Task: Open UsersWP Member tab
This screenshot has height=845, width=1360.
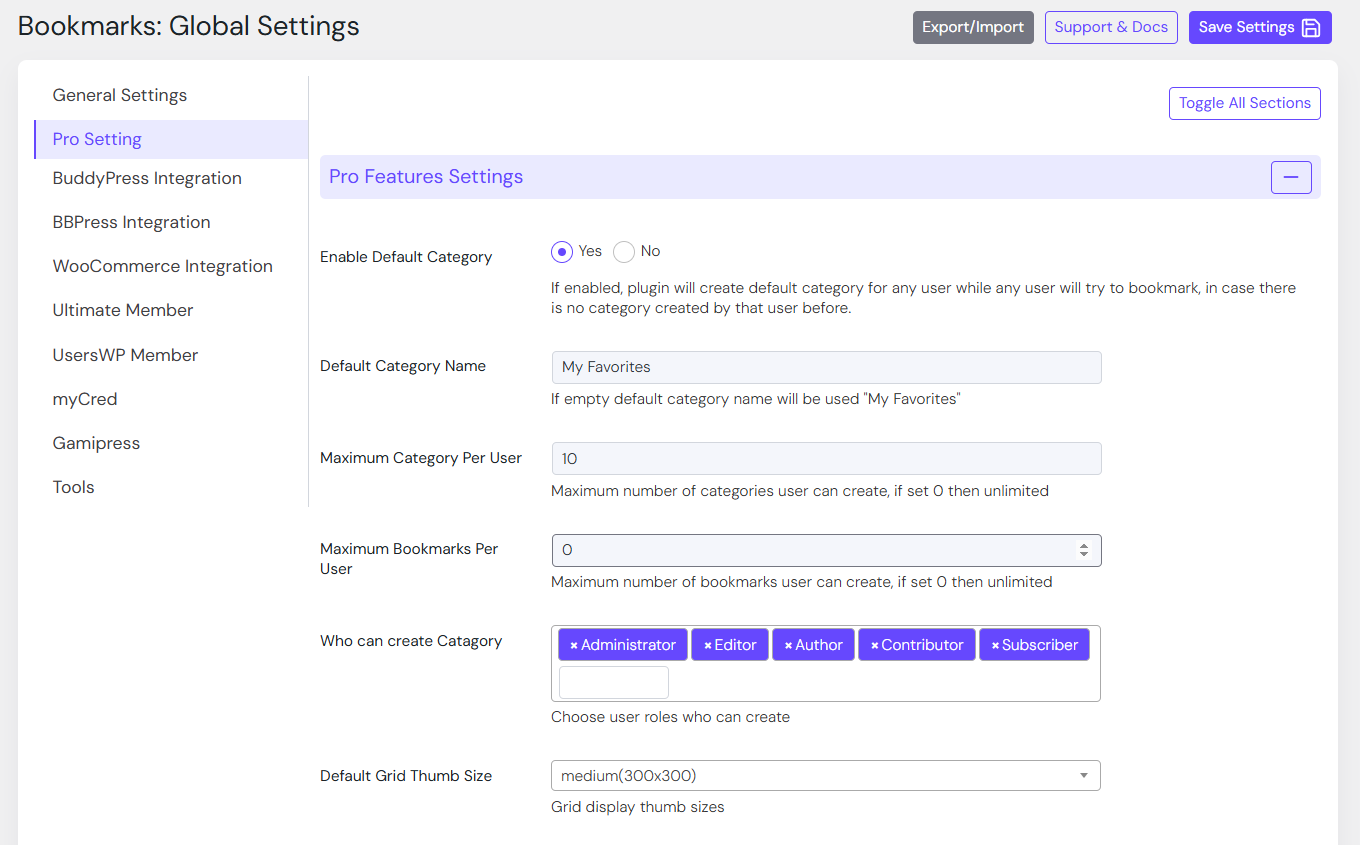Action: click(x=125, y=355)
